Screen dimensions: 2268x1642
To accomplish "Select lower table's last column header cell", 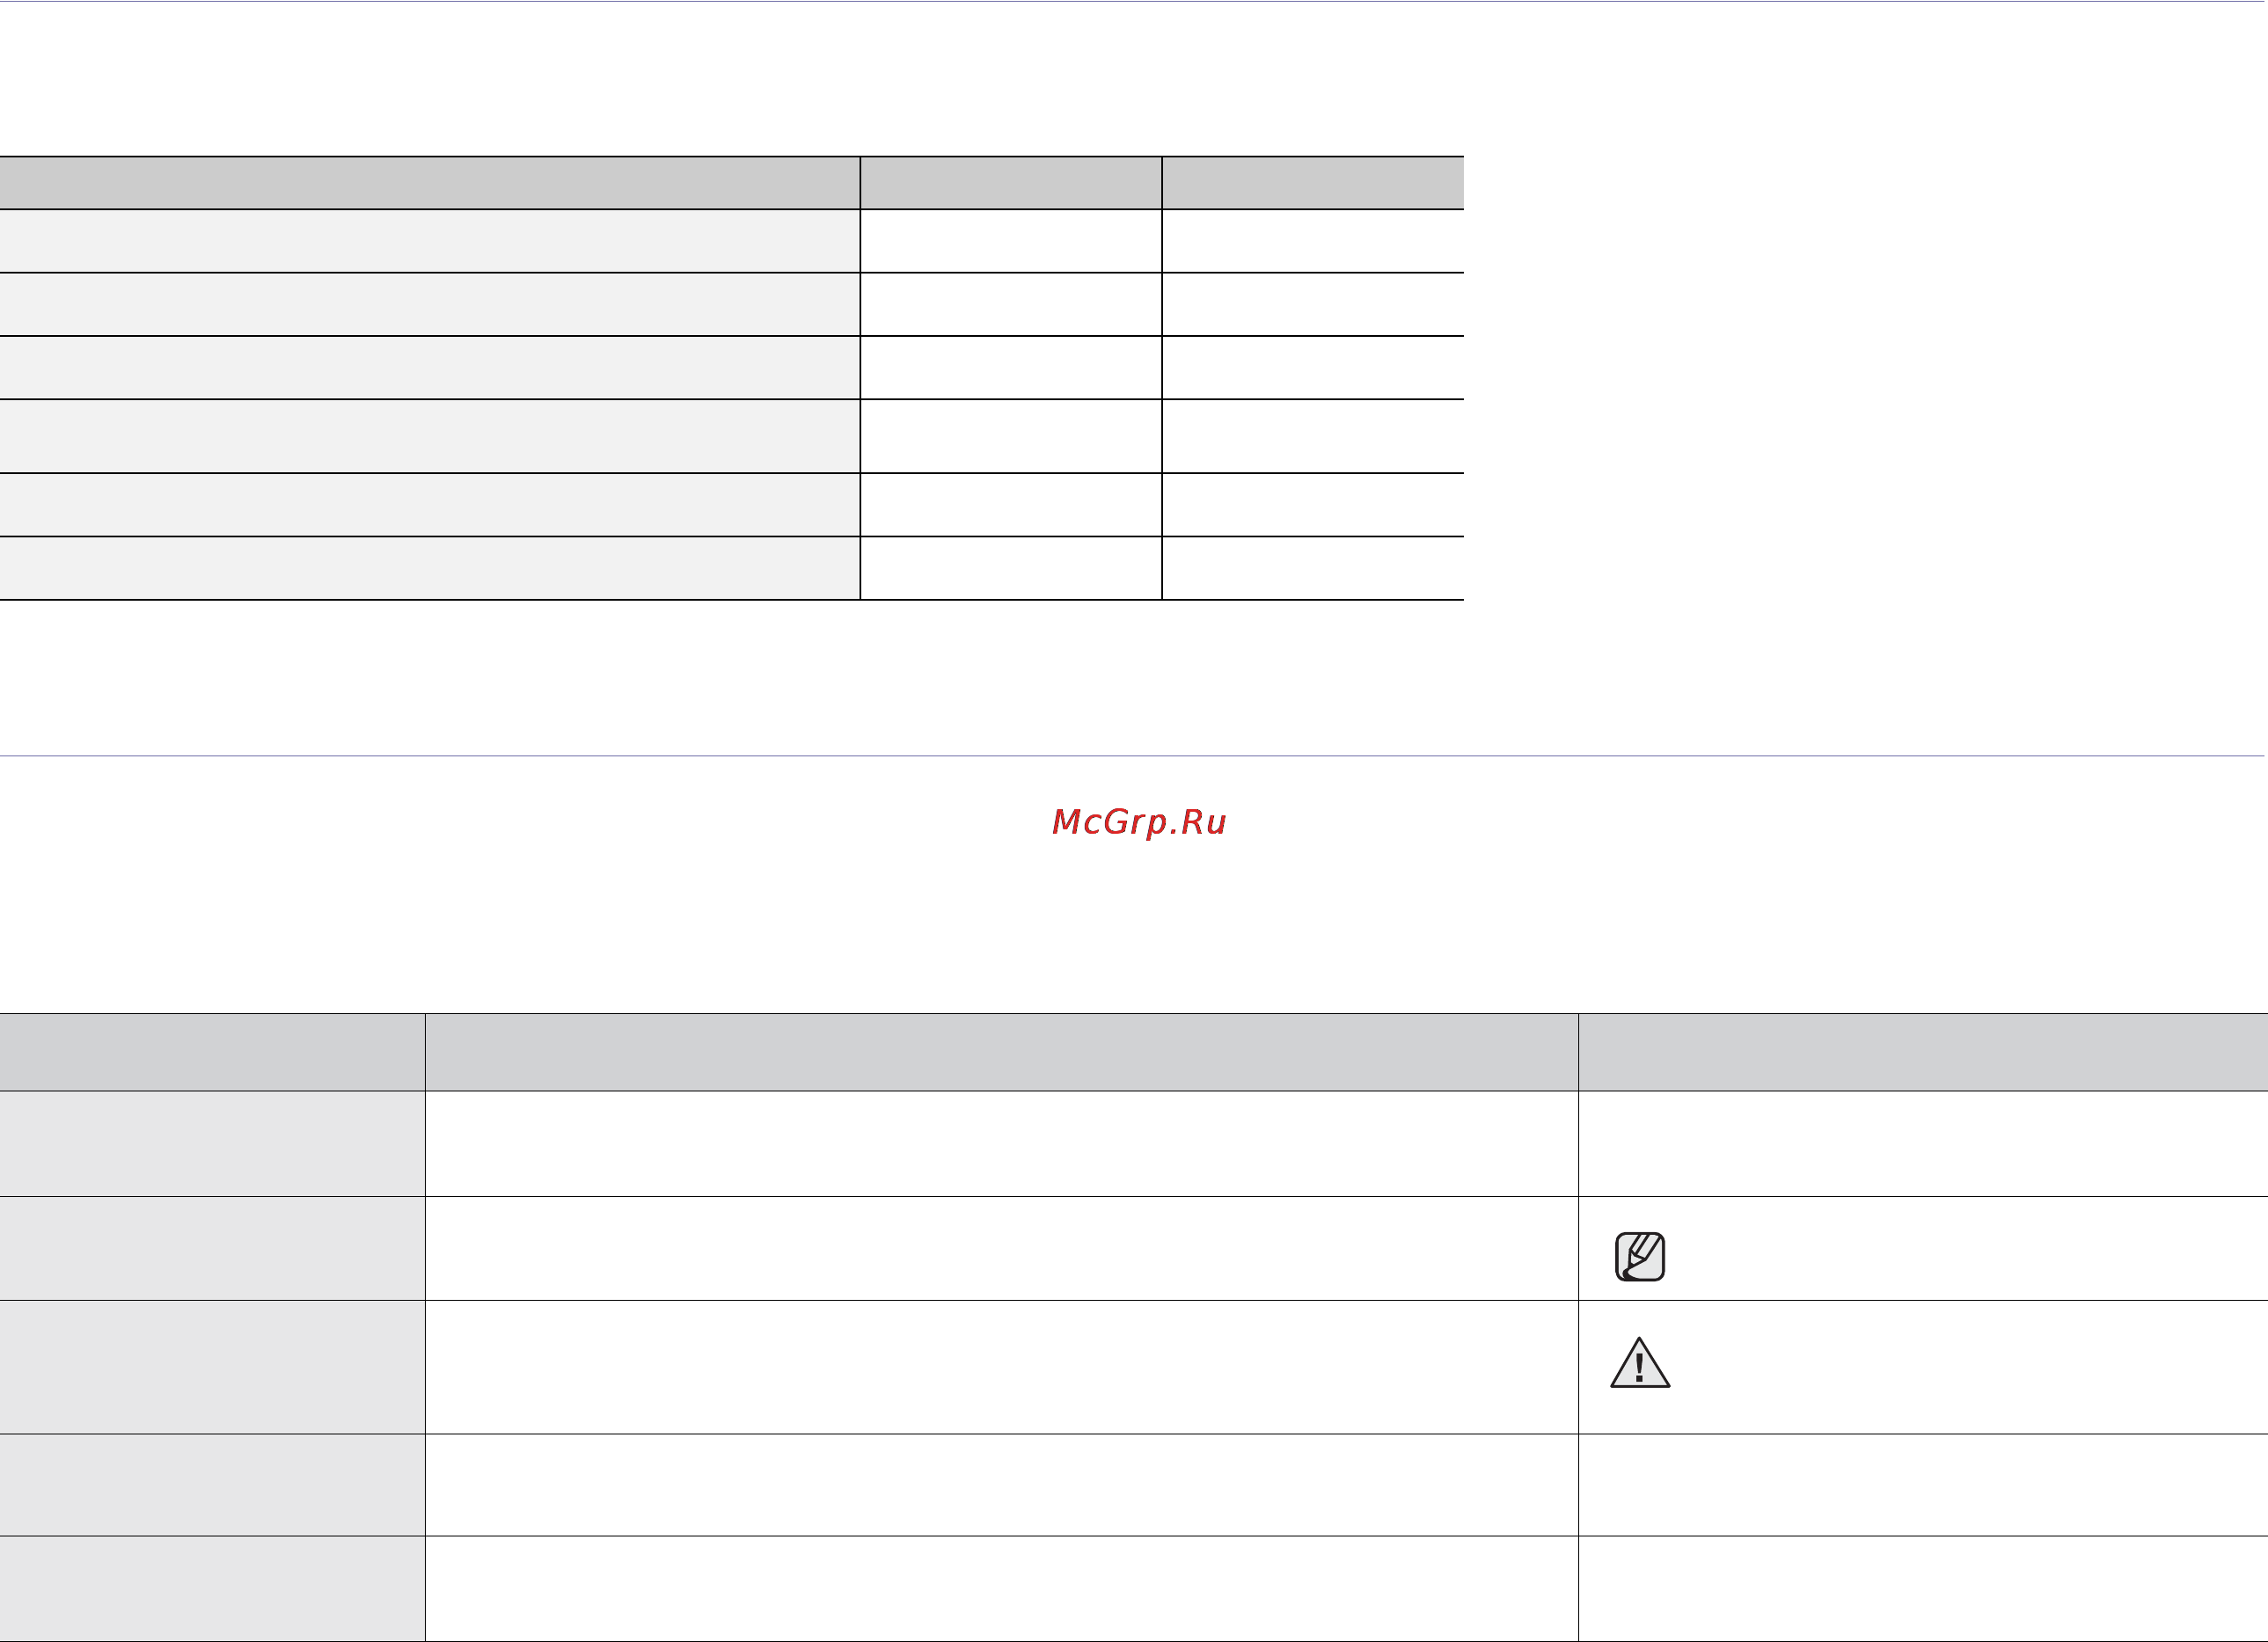I will point(1923,1052).
